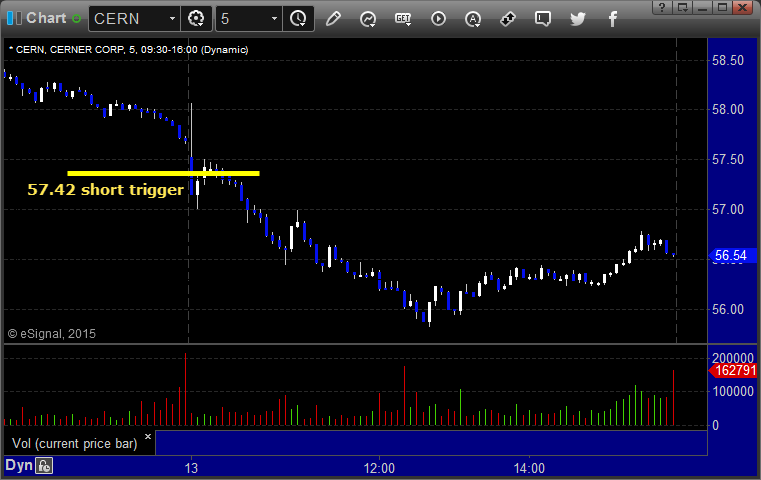761x480 pixels.
Task: Open the symbol settings gear icon
Action: click(196, 19)
